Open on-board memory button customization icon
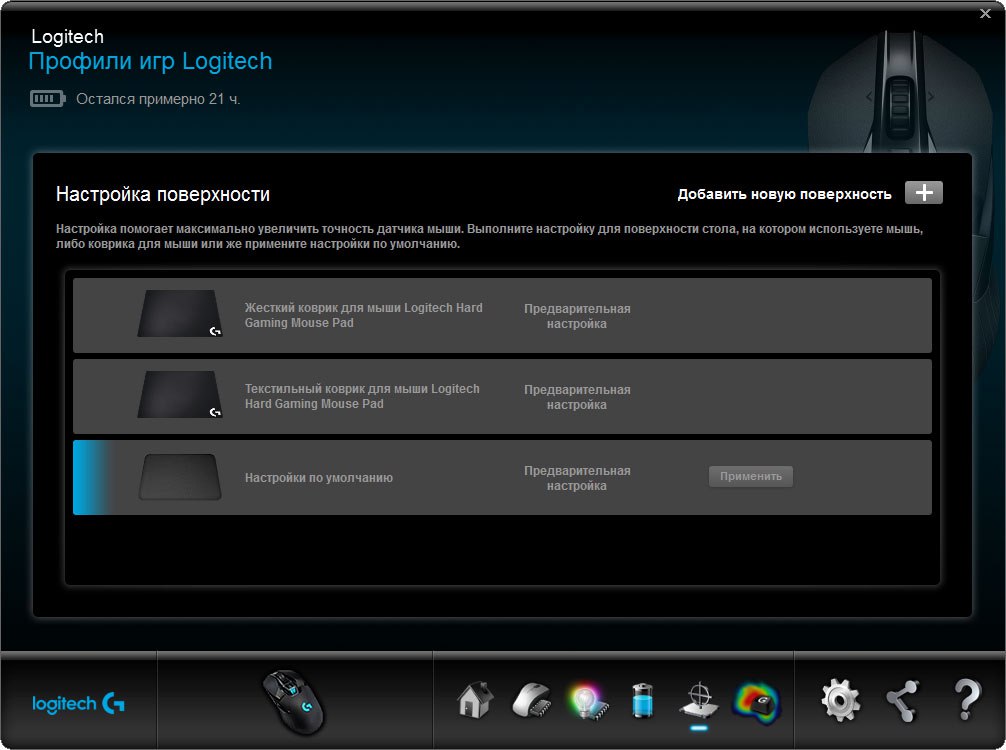1006x750 pixels. [532, 700]
